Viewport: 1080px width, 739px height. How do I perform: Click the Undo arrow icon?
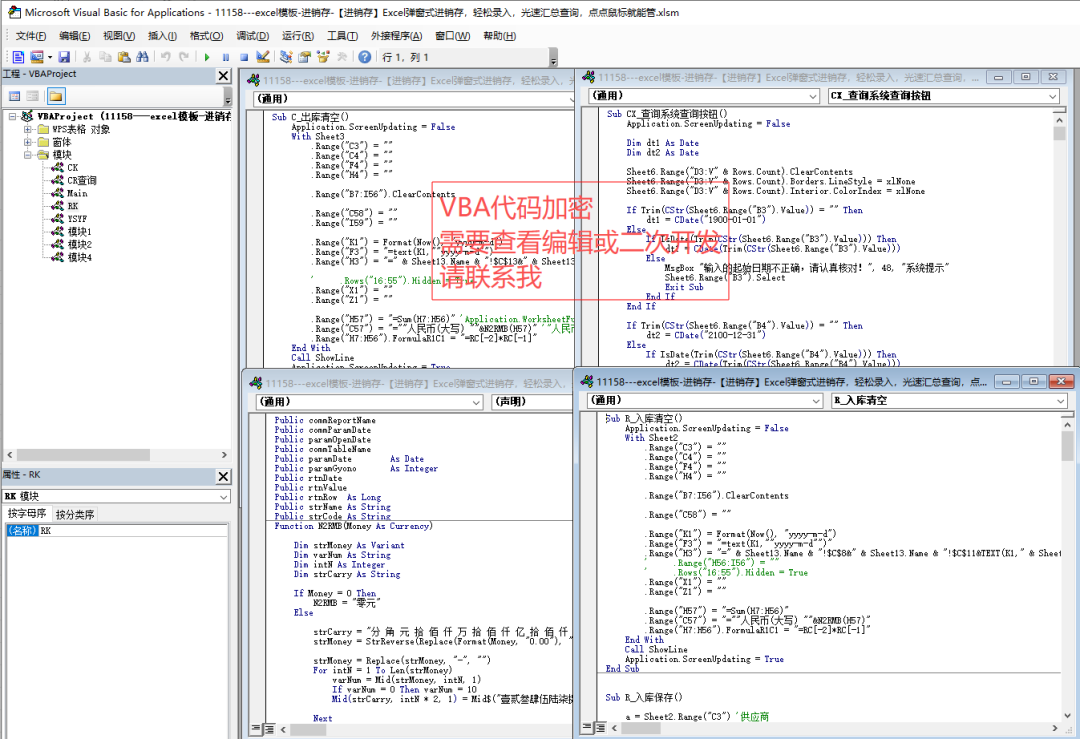165,57
